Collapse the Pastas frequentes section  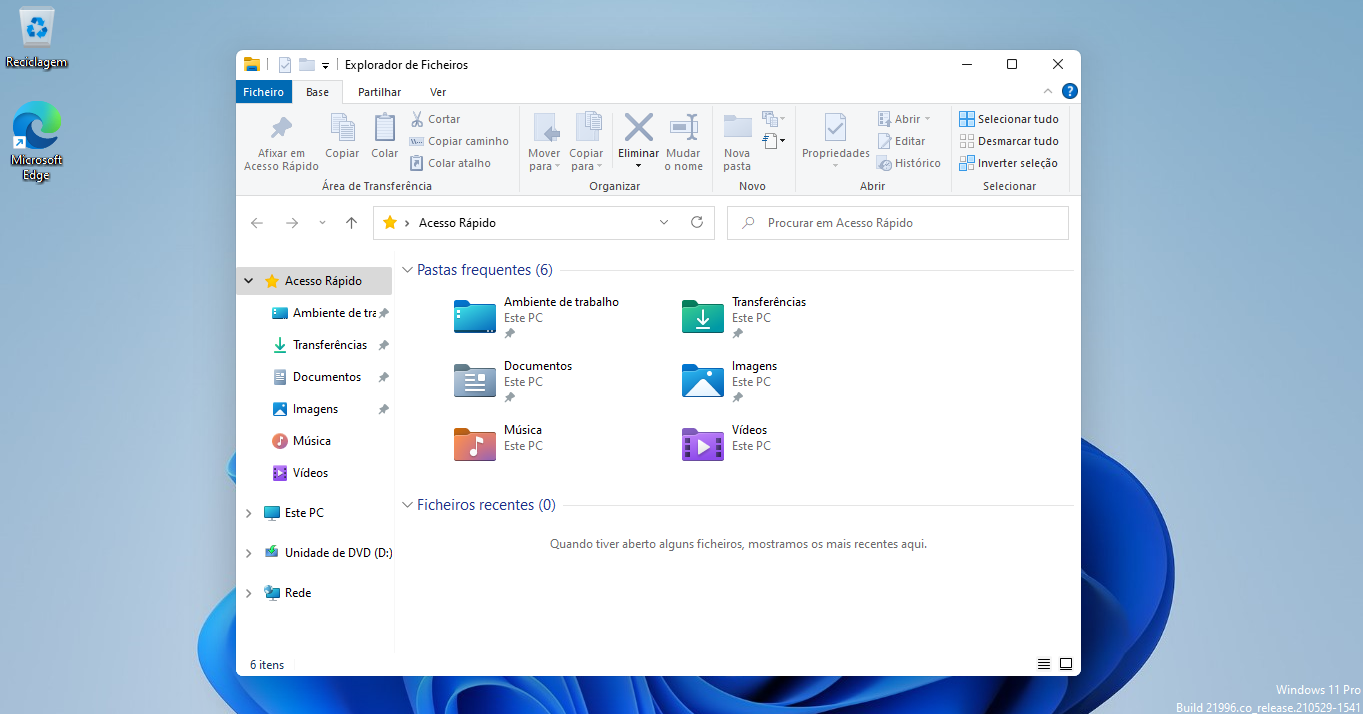407,270
